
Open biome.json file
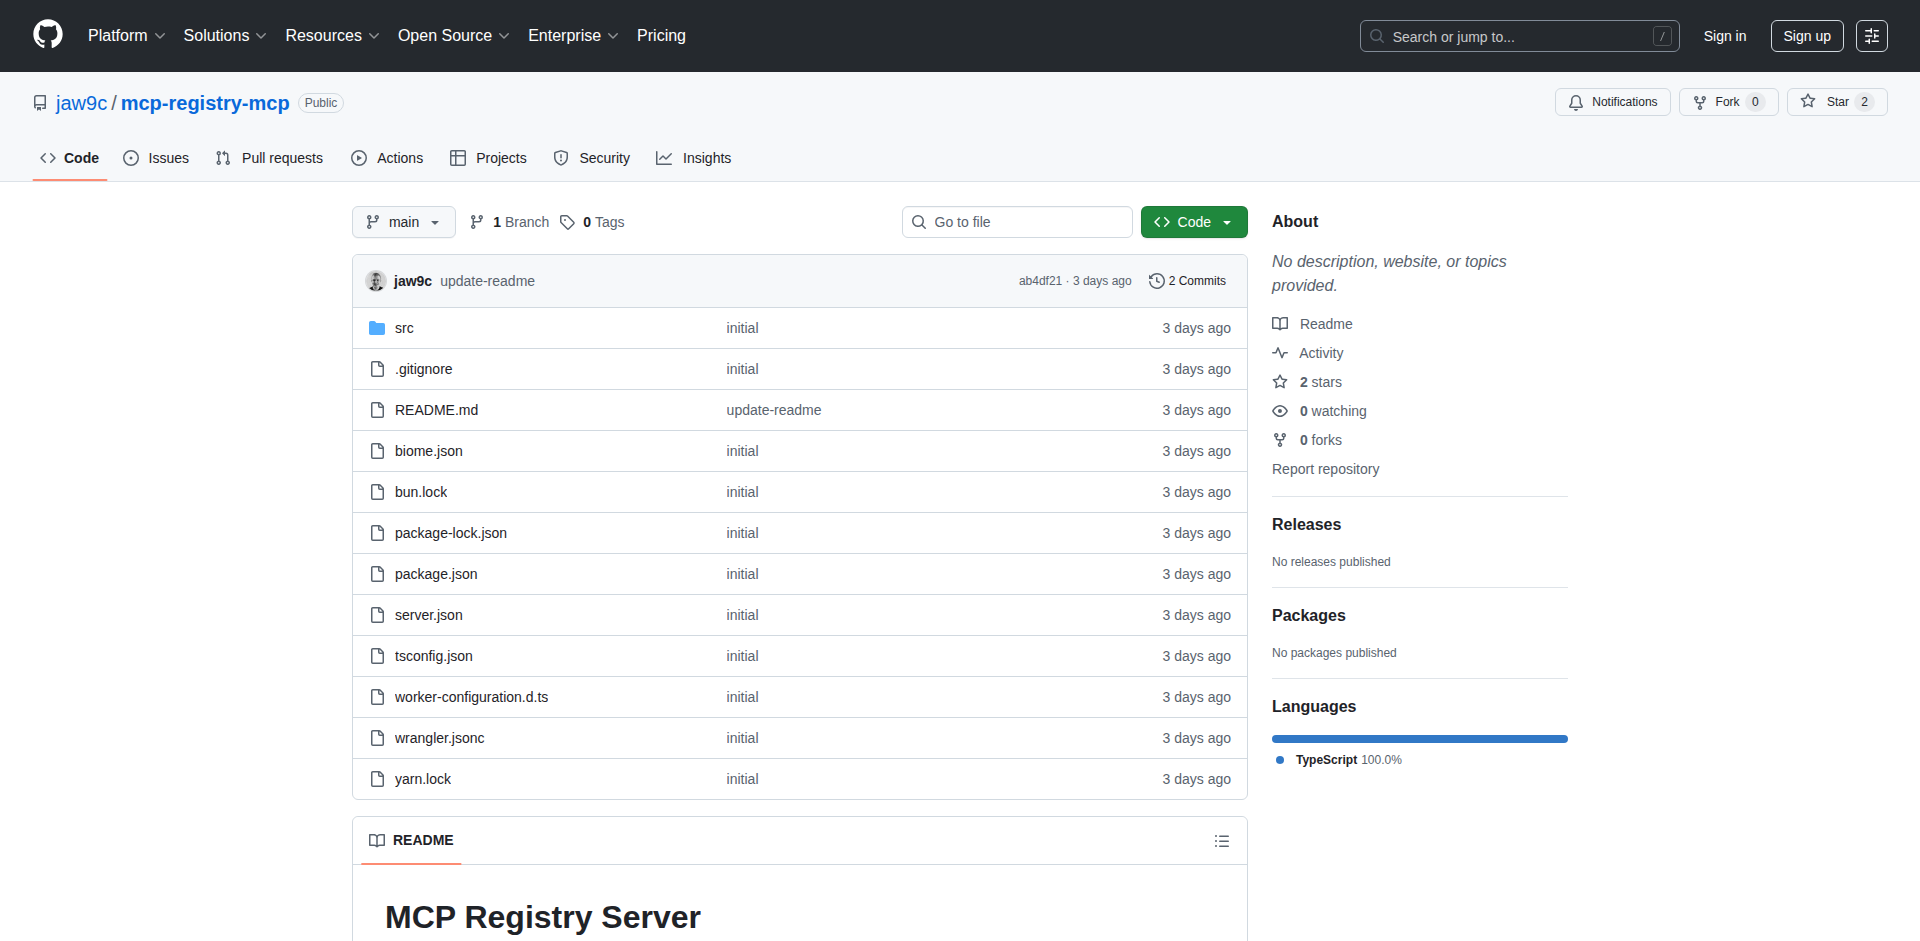pyautogui.click(x=428, y=451)
